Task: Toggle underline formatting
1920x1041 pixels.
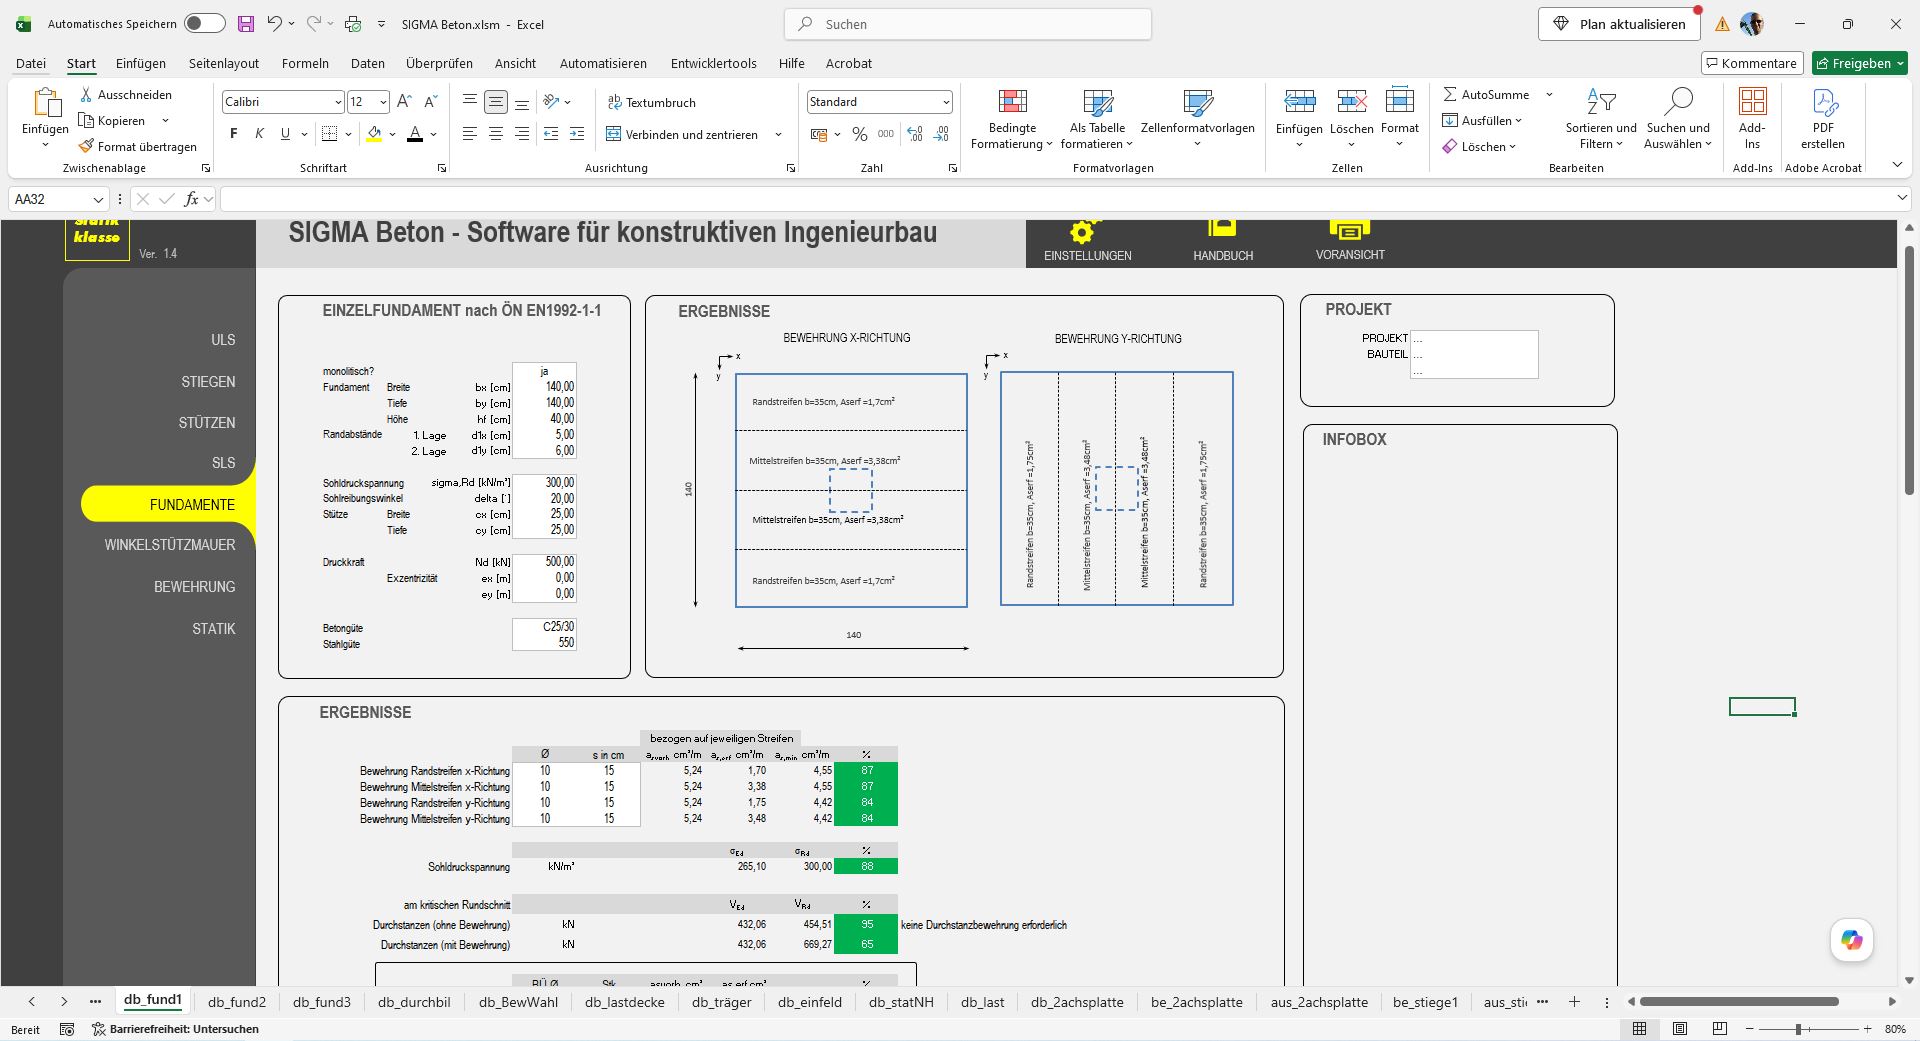Action: pos(285,134)
